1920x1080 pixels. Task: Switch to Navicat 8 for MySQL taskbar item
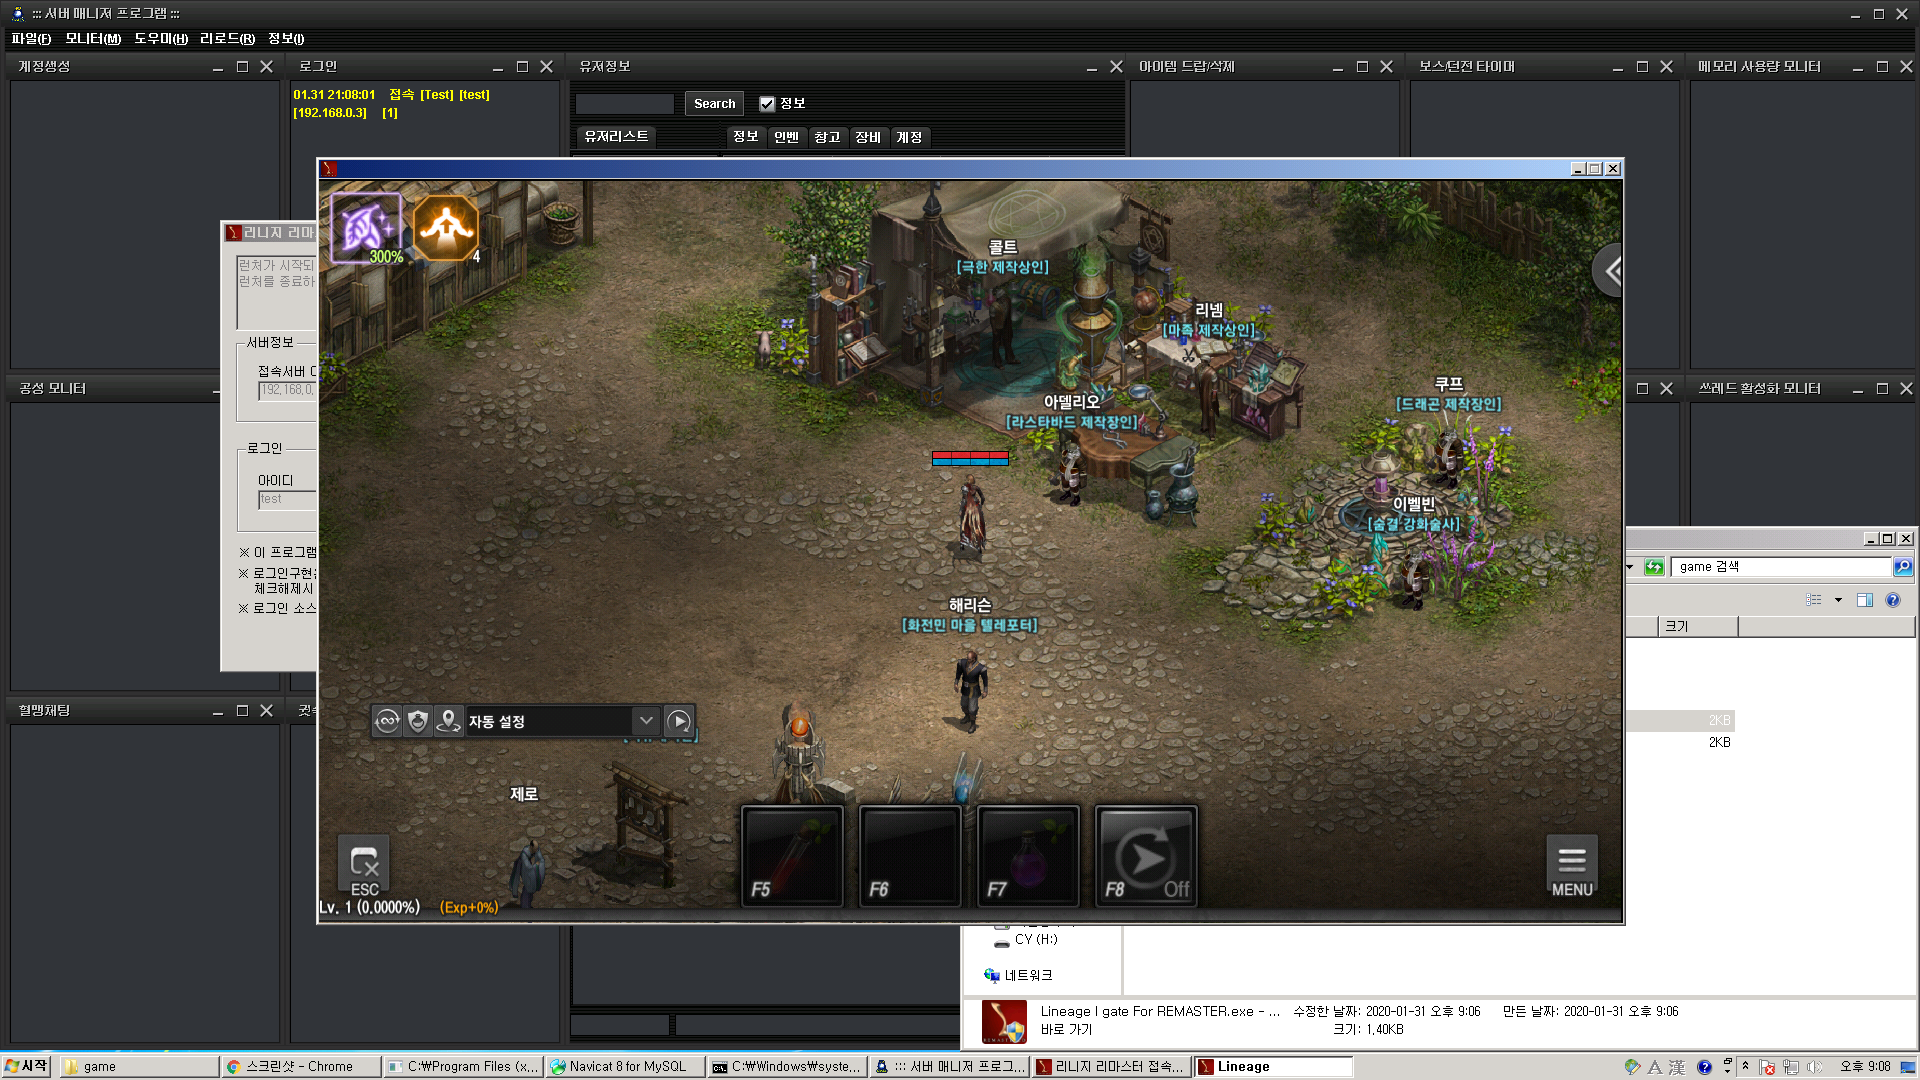coord(625,1067)
